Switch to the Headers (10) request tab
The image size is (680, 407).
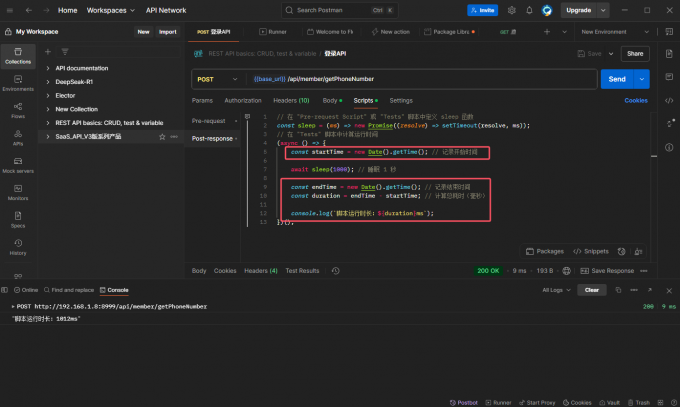(x=291, y=100)
